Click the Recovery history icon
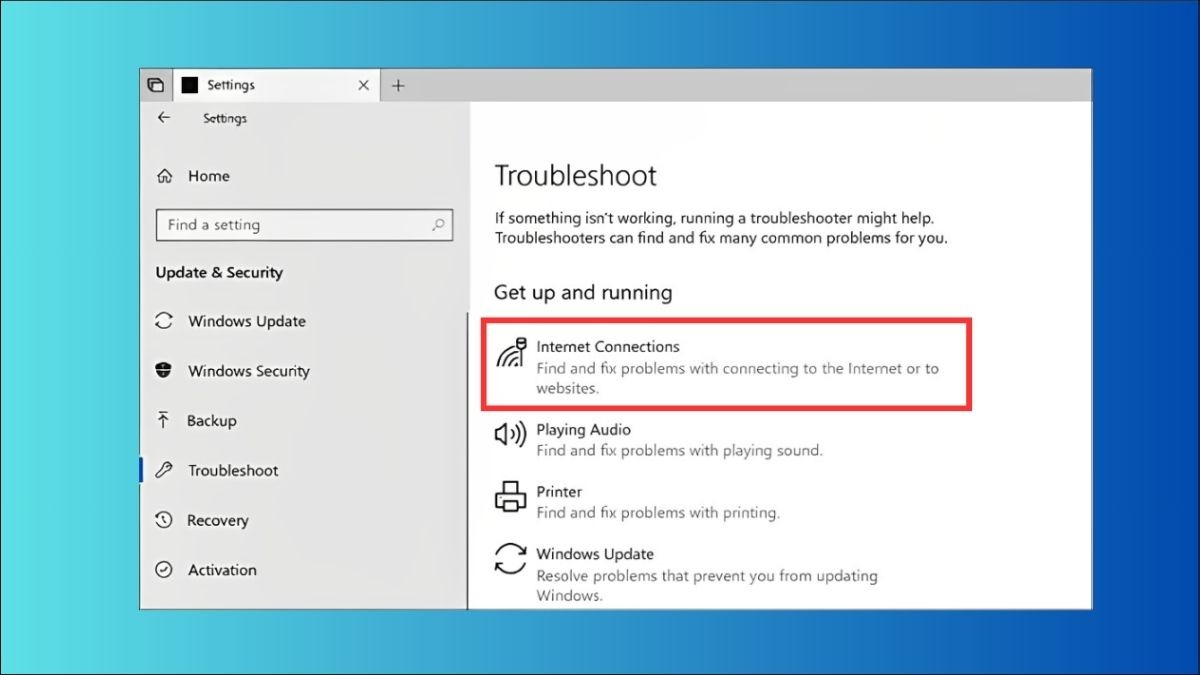This screenshot has width=1200, height=675. pyautogui.click(x=164, y=520)
